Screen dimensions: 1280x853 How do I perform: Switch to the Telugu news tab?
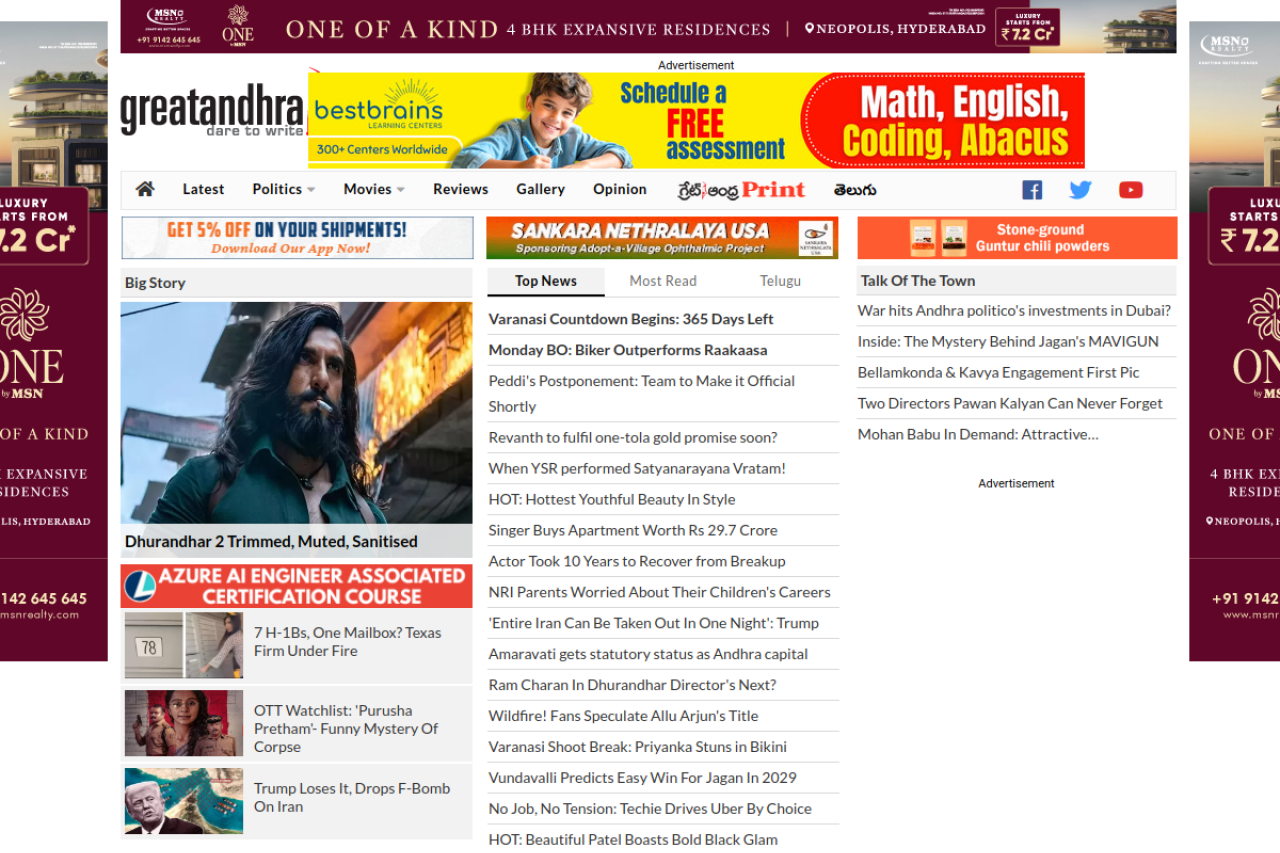(780, 281)
